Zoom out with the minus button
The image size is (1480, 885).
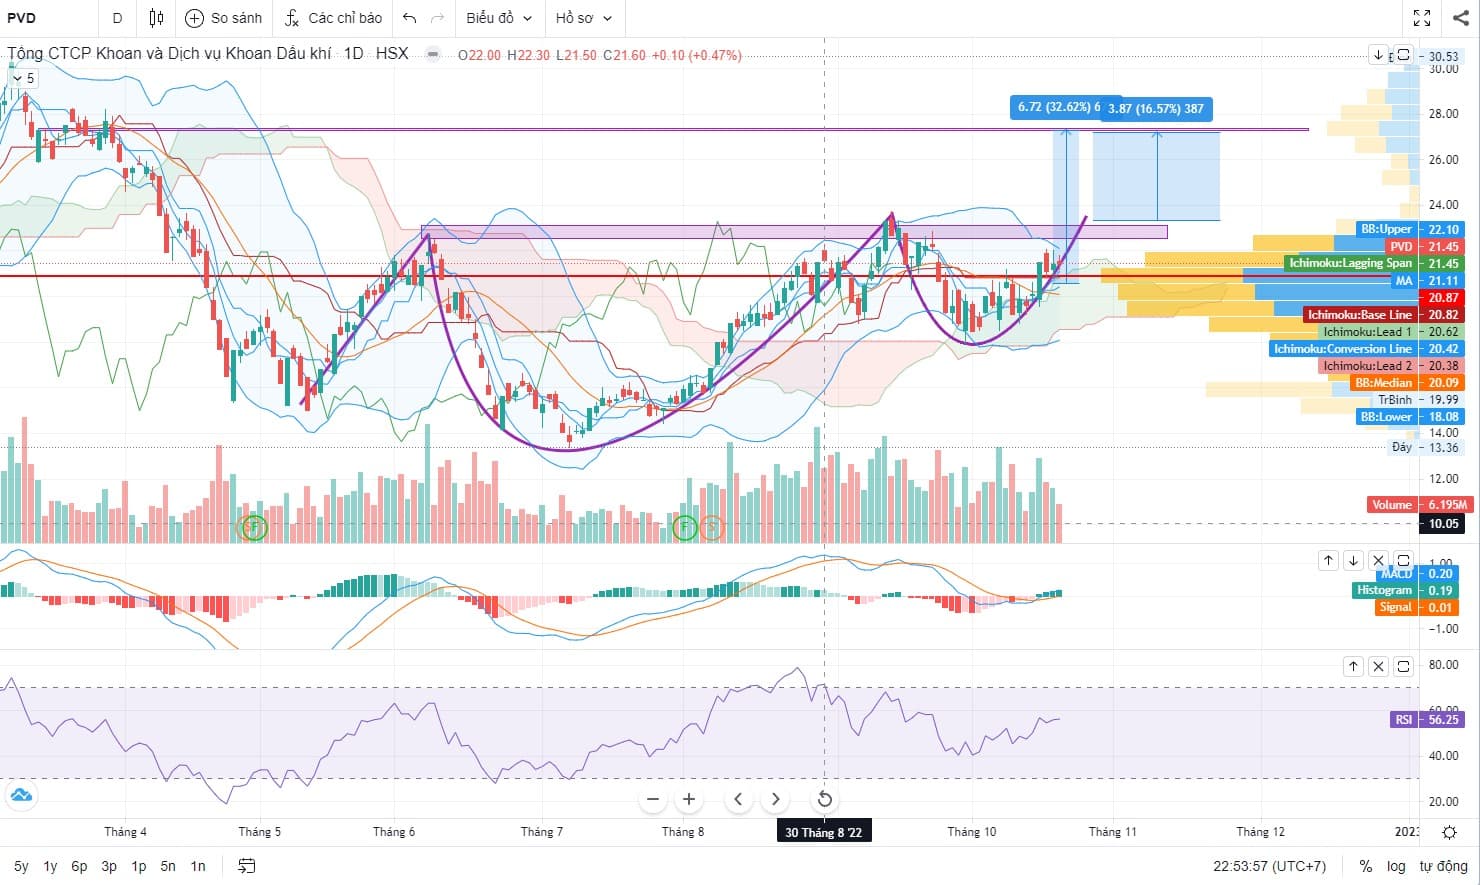point(653,799)
